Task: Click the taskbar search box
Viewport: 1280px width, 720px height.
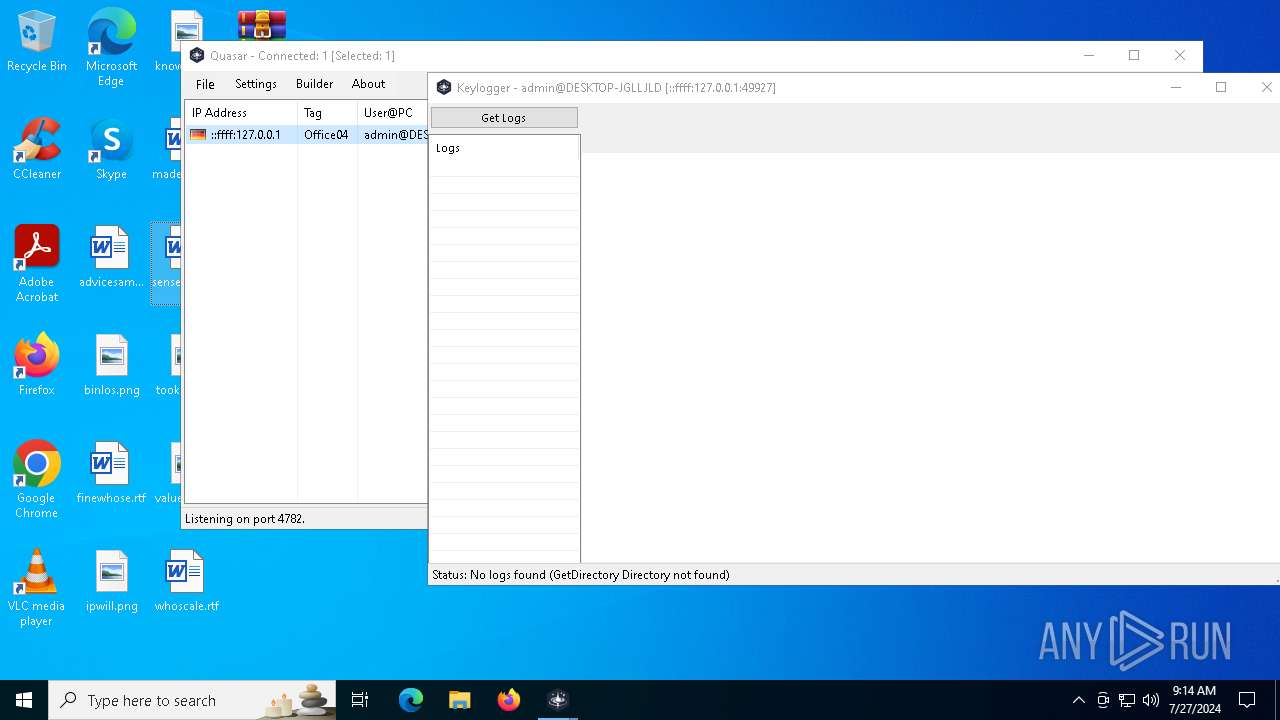Action: (192, 700)
